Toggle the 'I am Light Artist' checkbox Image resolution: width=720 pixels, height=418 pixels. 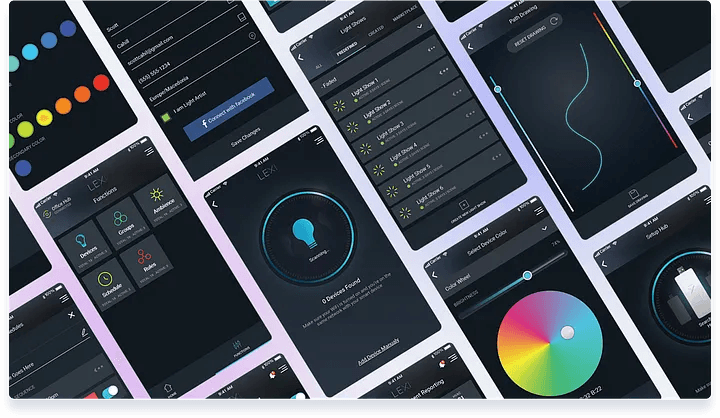(166, 117)
